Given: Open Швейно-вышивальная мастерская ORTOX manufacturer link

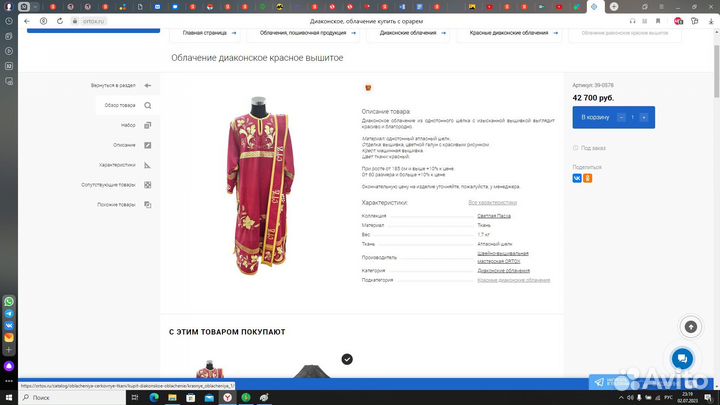Looking at the screenshot, I should 503,257.
